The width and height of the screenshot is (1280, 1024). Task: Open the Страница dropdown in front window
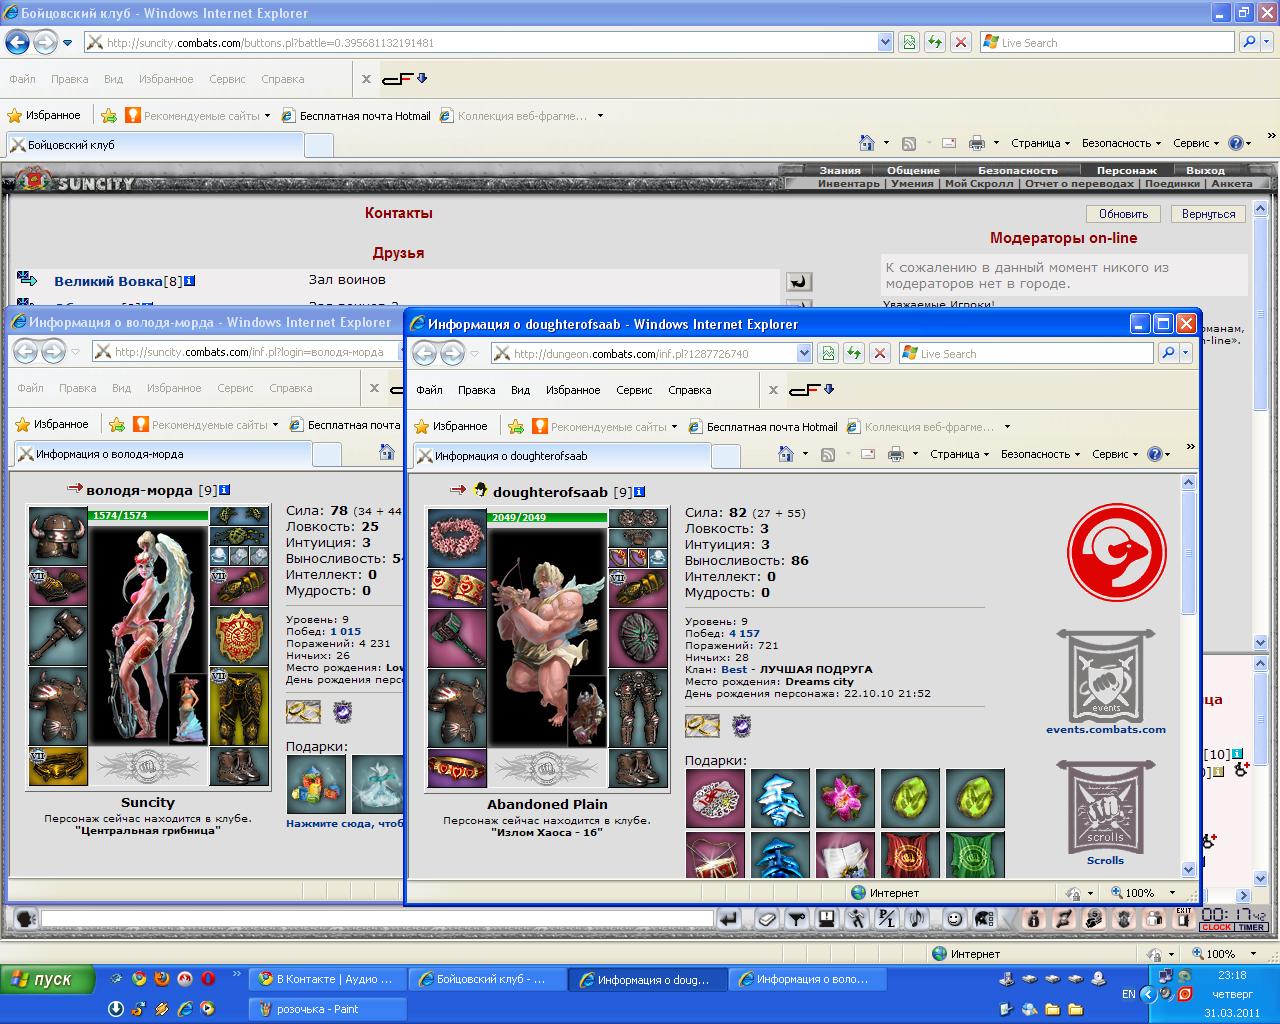[x=959, y=454]
